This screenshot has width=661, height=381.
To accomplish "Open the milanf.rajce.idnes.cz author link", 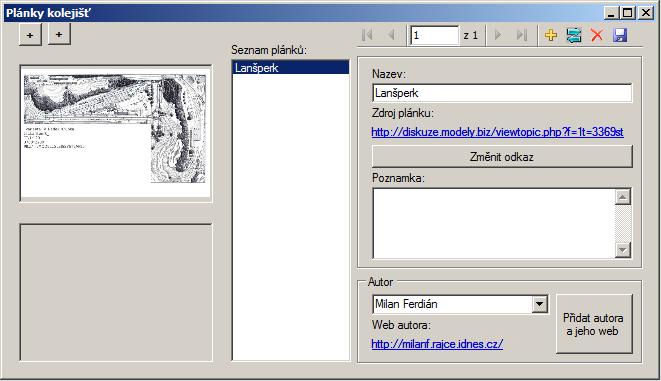I will coord(437,344).
